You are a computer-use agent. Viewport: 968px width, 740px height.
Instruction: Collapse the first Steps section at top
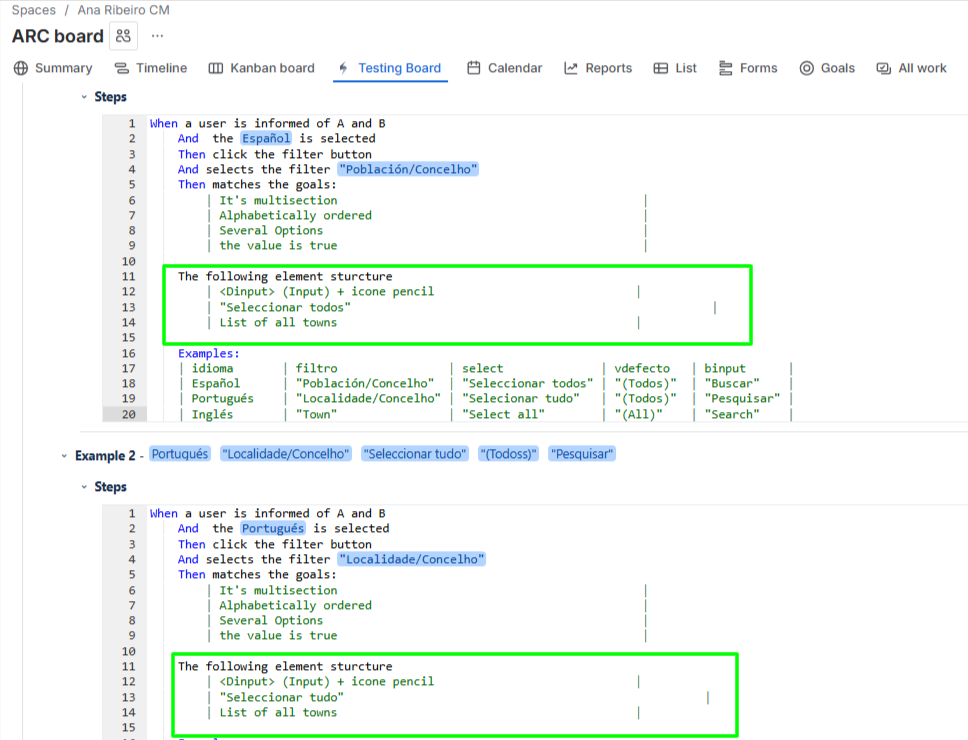[84, 97]
